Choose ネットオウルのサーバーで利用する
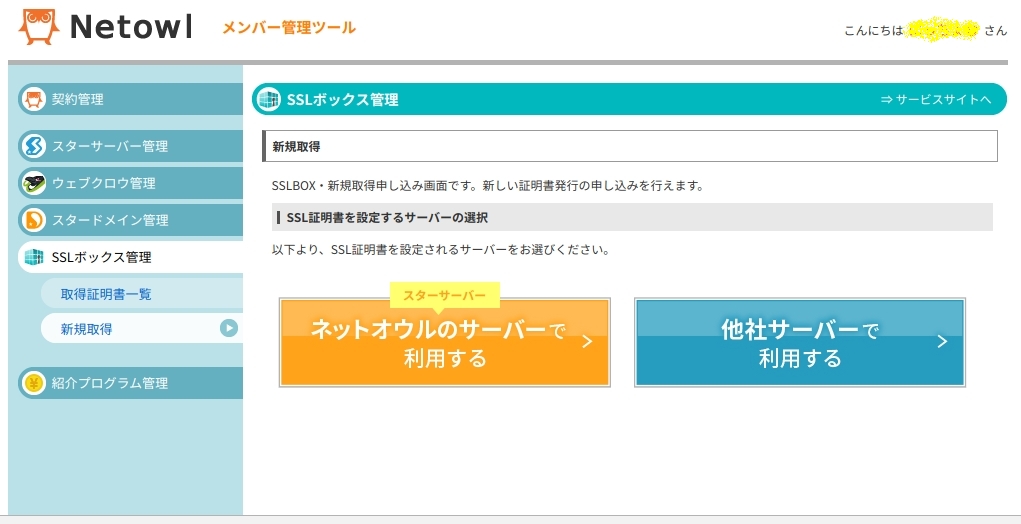Screen dimensions: 1021x524 tap(445, 342)
